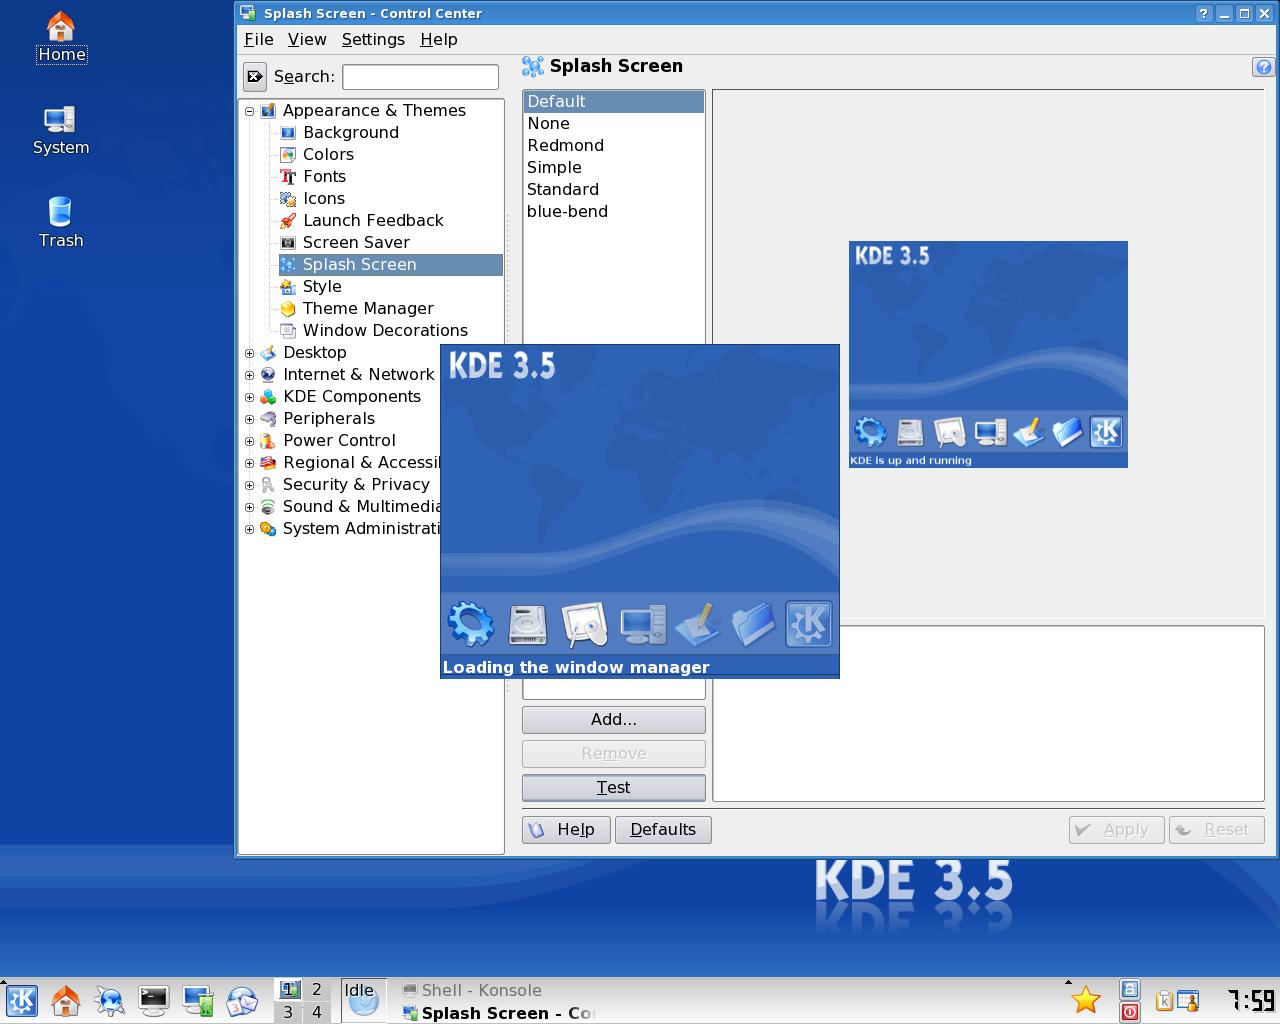The width and height of the screenshot is (1280, 1024).
Task: Open the Trash desktop icon
Action: [x=61, y=222]
